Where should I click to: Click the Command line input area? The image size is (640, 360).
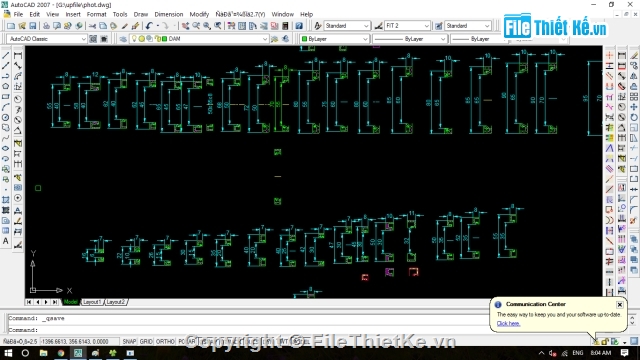245,330
